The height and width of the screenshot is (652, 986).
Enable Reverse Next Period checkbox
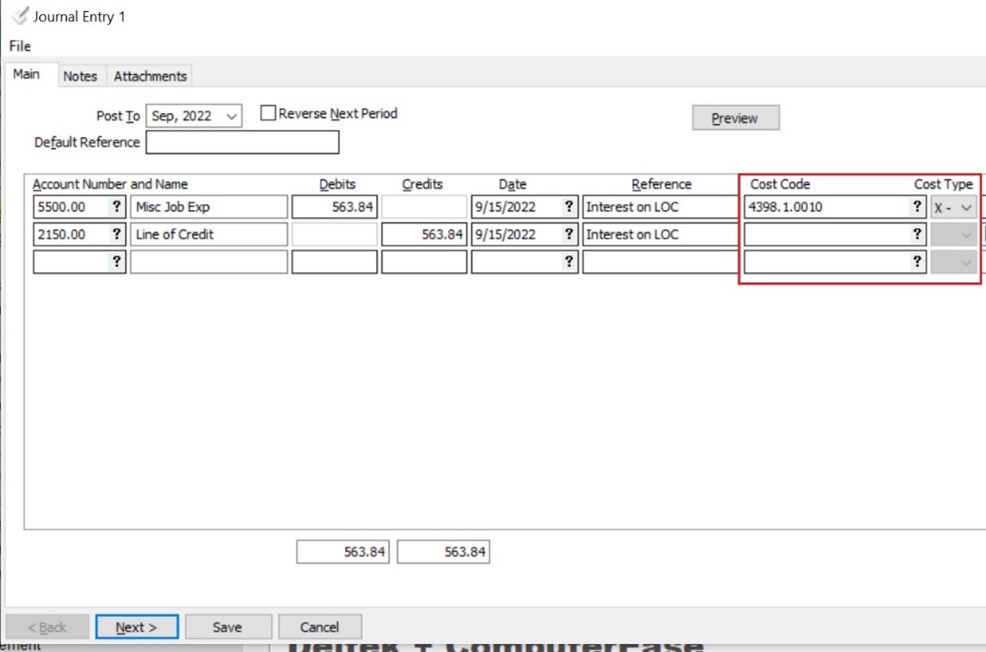[x=268, y=114]
